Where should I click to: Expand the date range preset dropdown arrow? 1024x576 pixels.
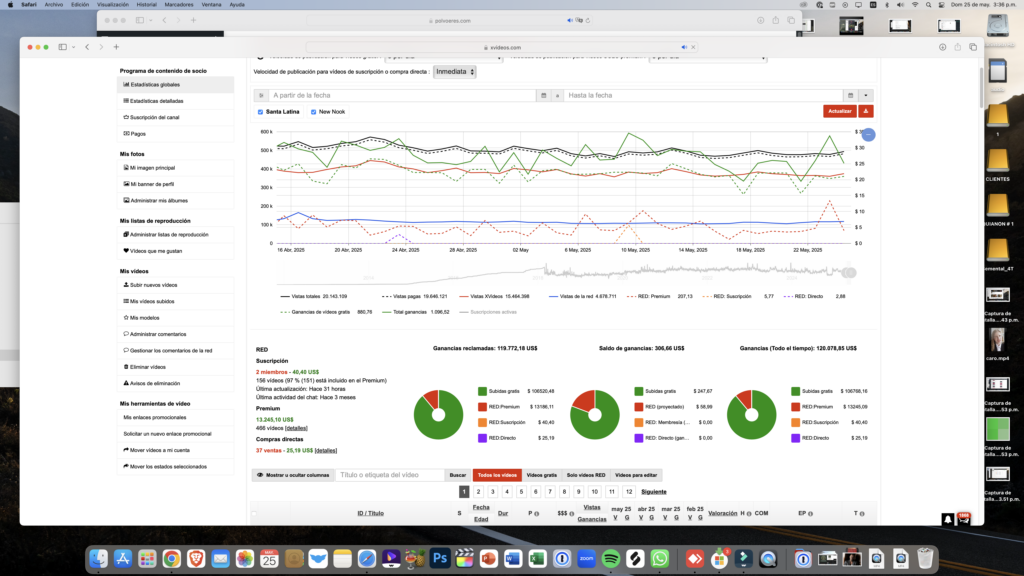866,95
